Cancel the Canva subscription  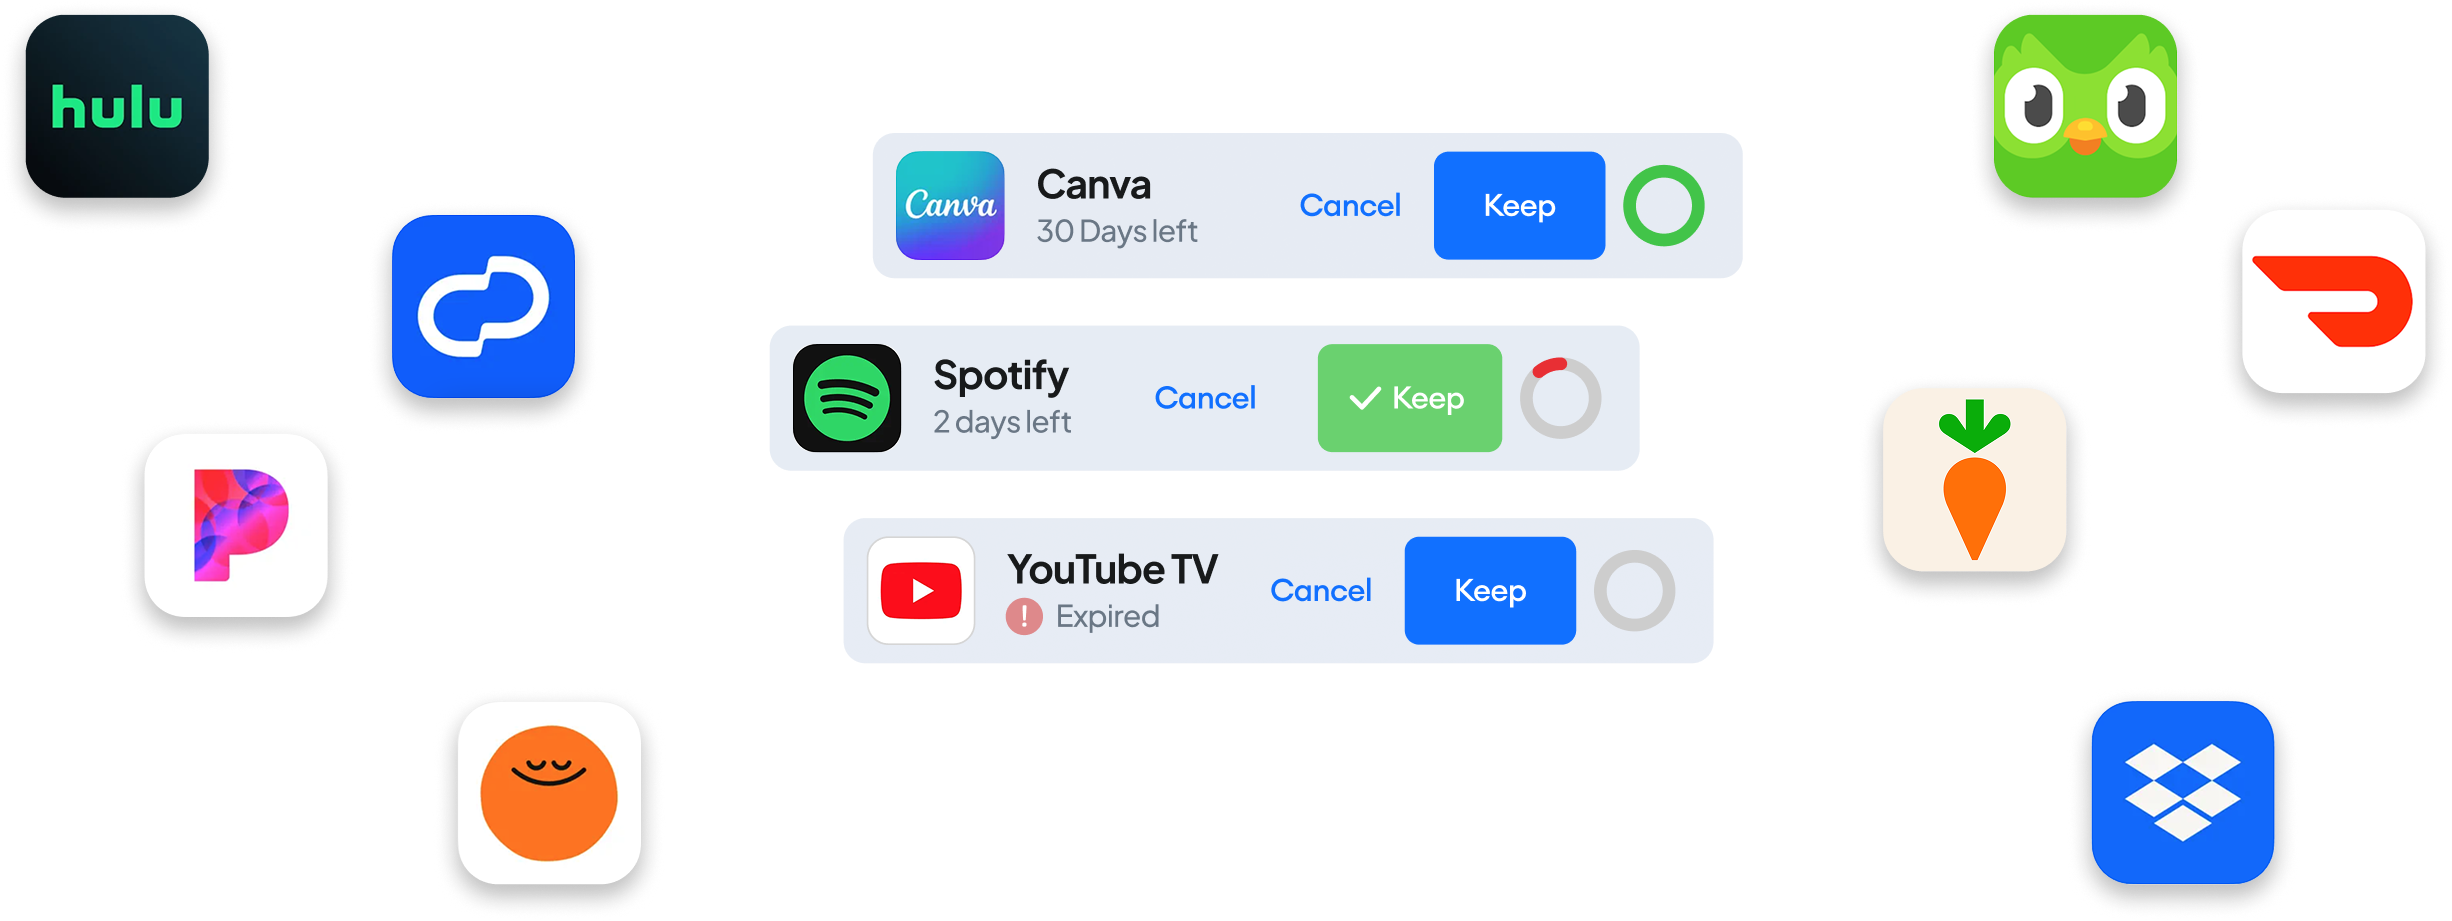(x=1350, y=205)
